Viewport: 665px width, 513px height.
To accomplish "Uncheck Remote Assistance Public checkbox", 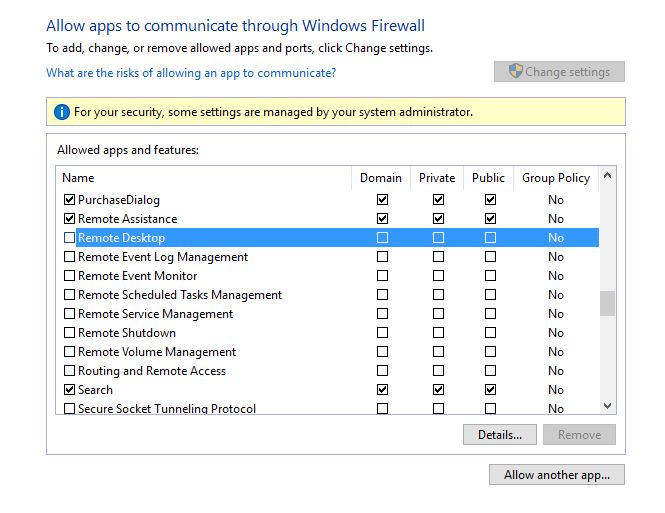I will coord(490,218).
